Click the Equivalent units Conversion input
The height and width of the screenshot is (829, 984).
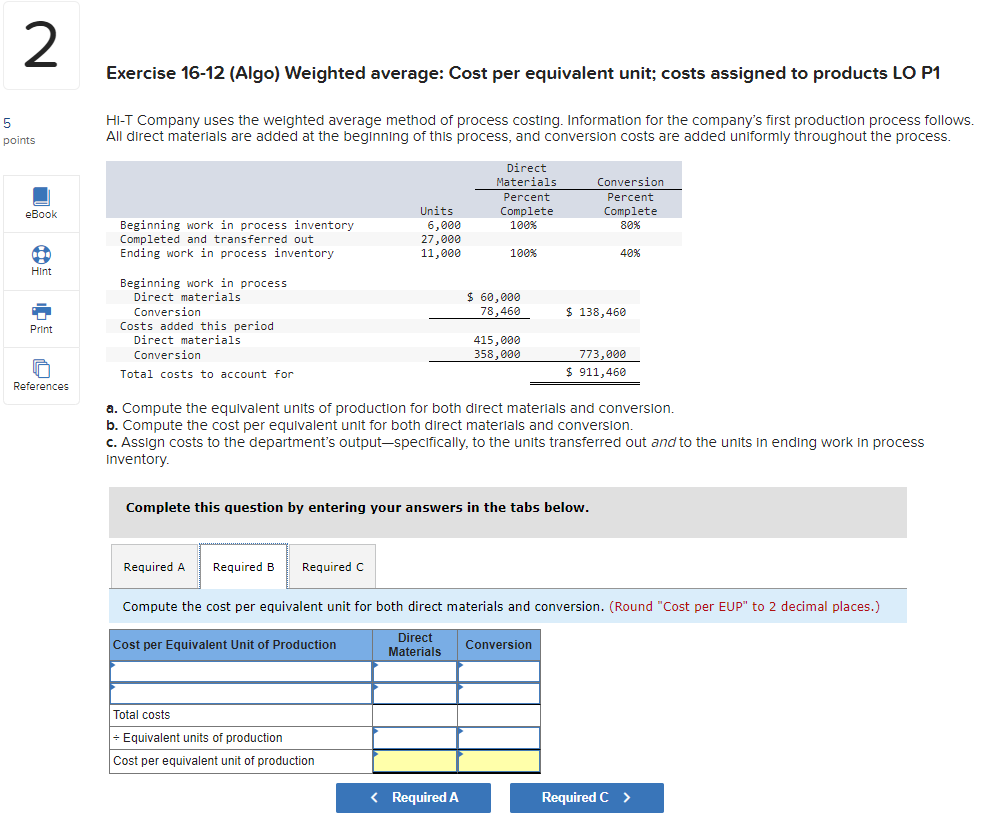click(498, 738)
